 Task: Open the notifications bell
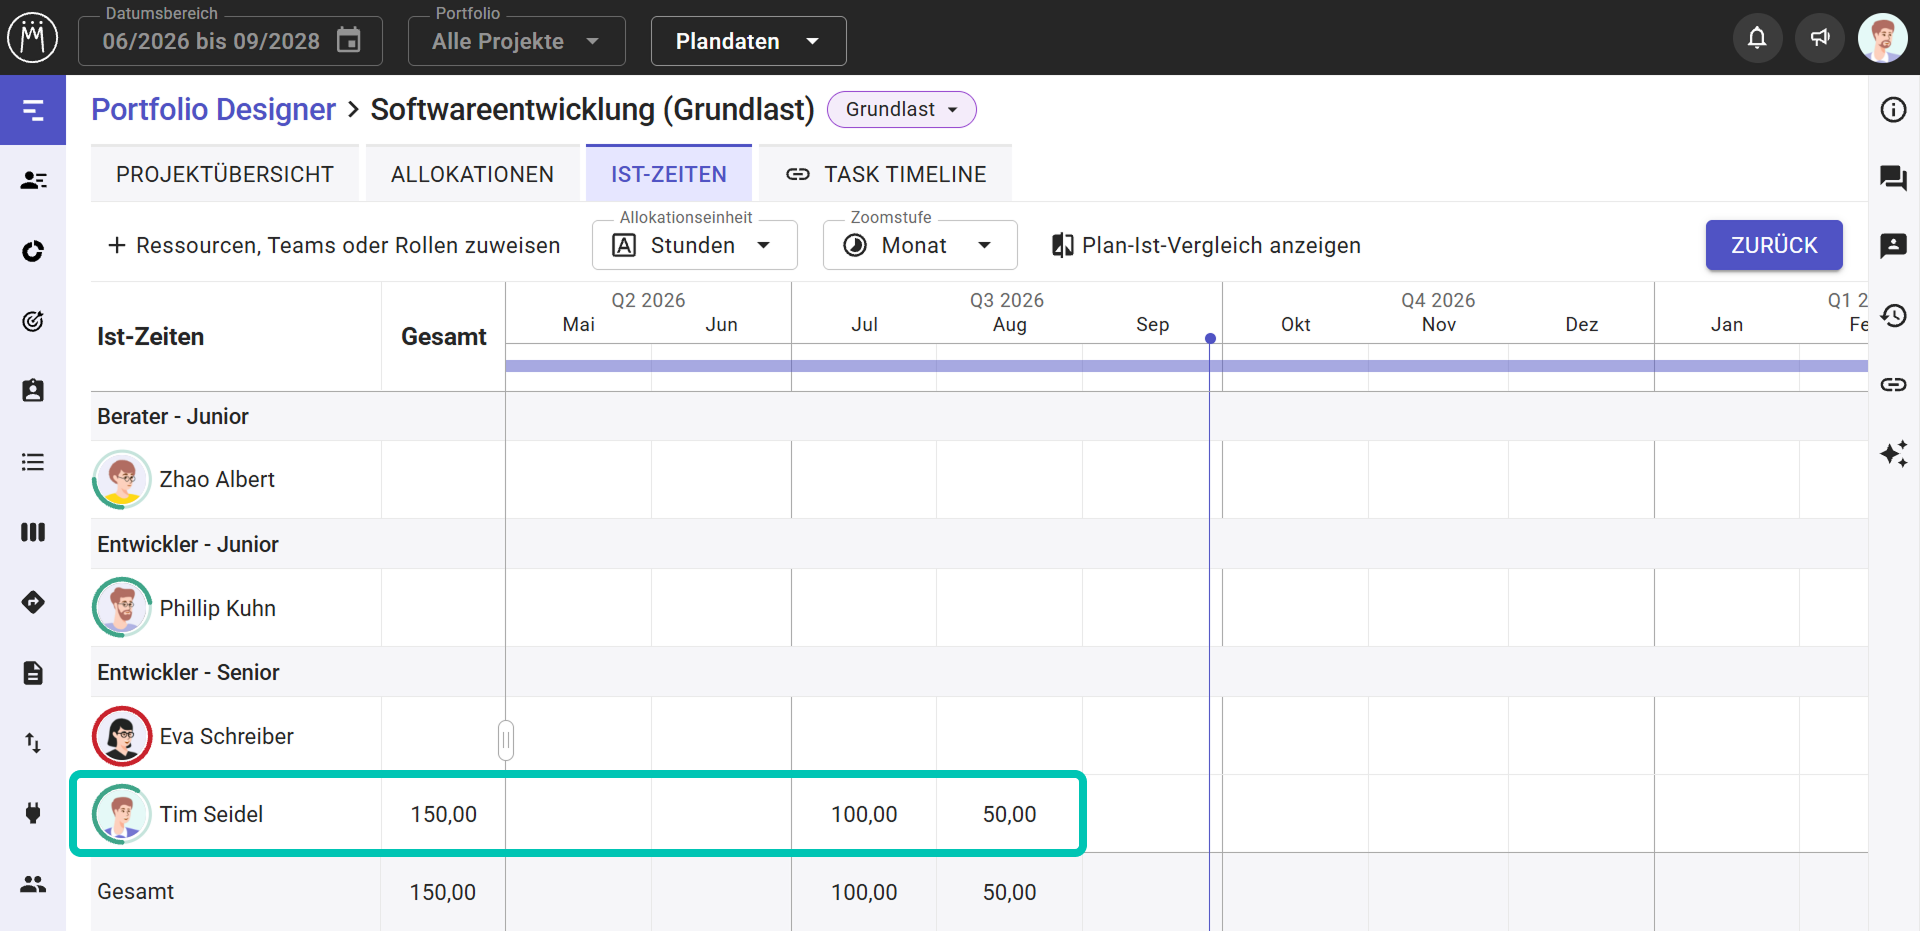point(1757,38)
